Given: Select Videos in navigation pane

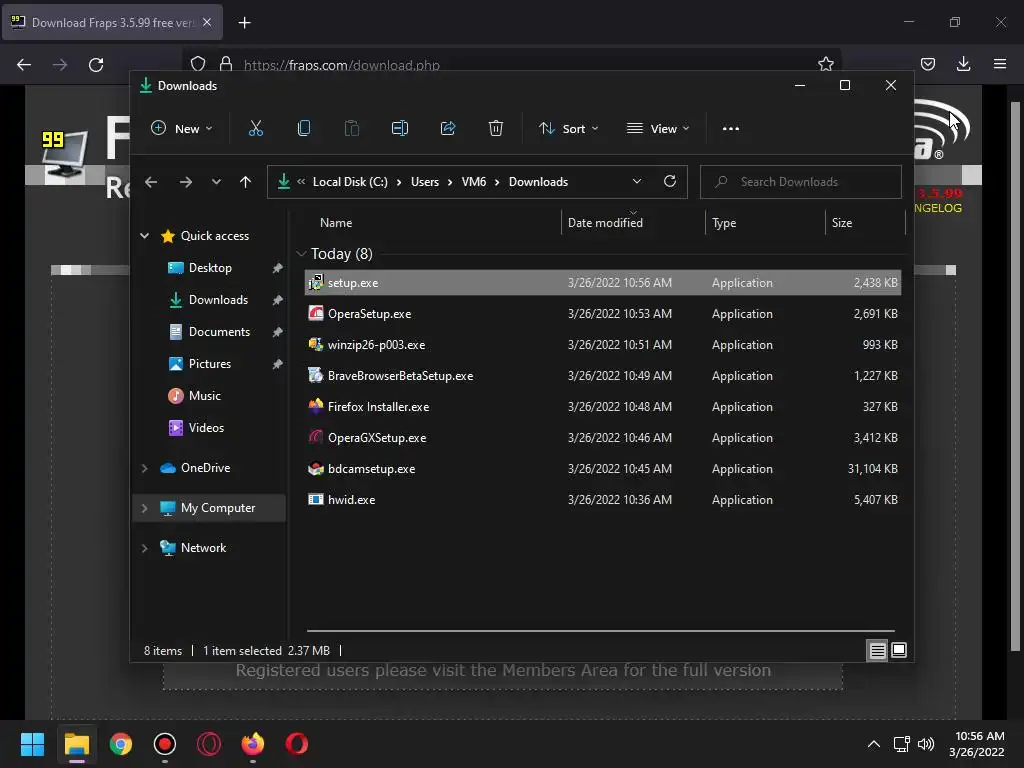Looking at the screenshot, I should pyautogui.click(x=206, y=428).
